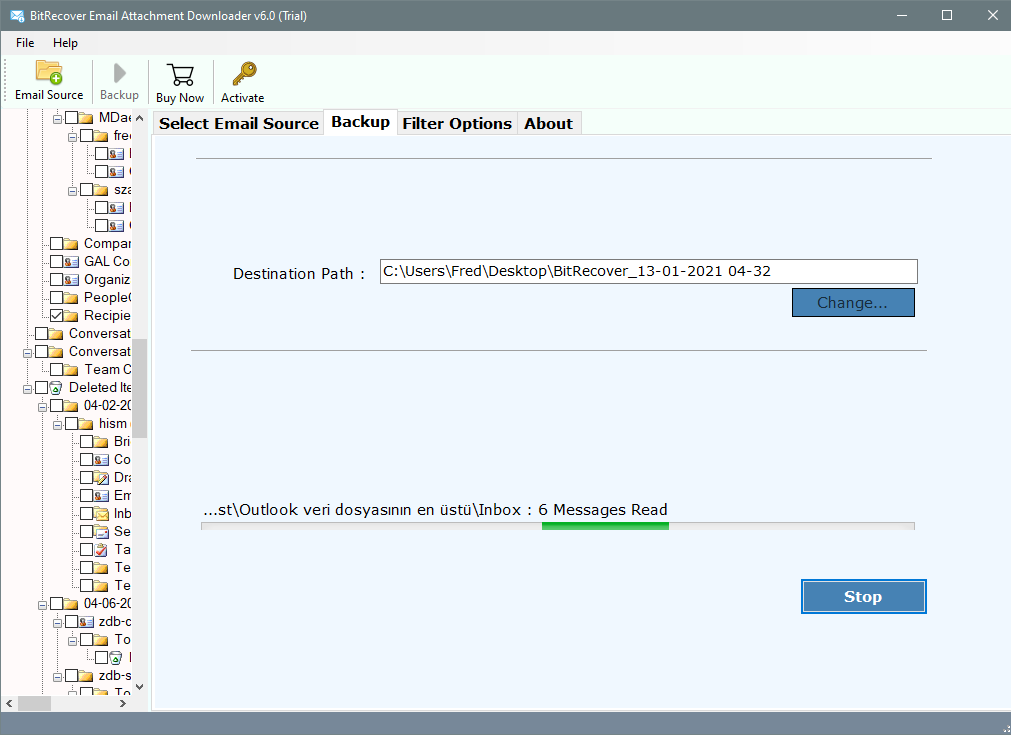Collapse the sza folder node
The image size is (1011, 735).
point(72,191)
